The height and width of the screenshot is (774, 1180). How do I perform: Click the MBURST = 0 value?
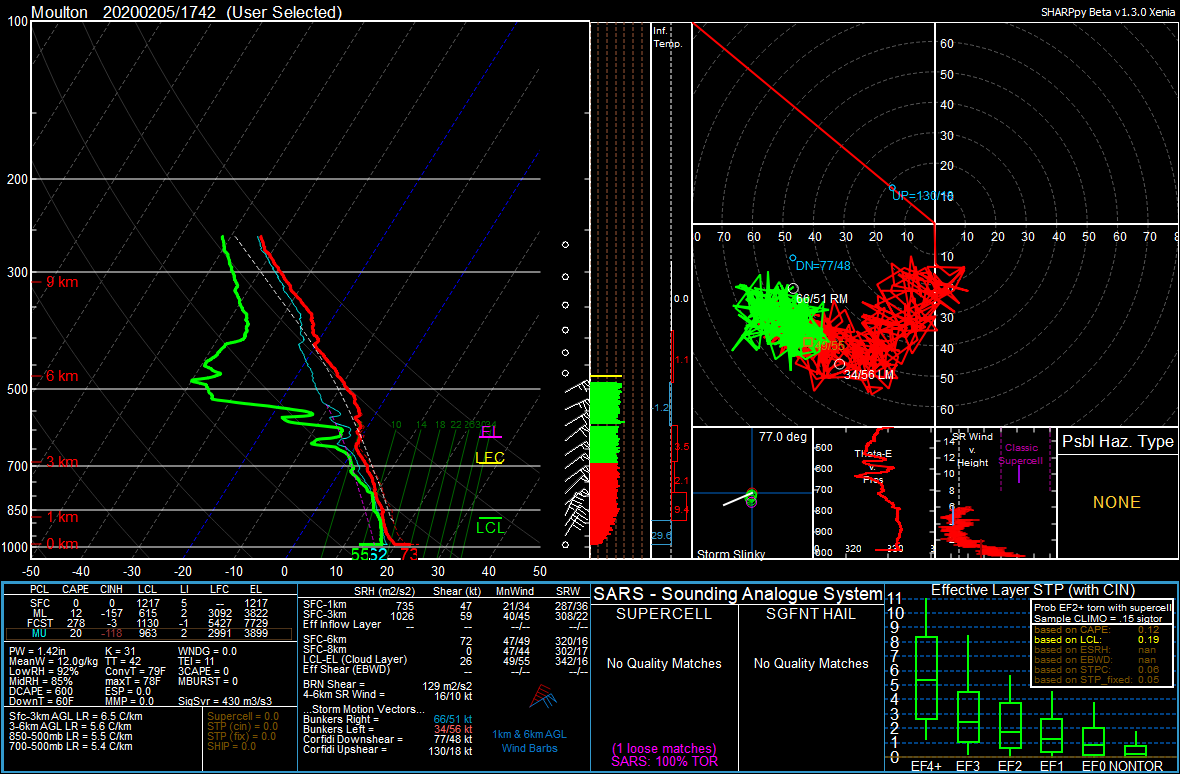click(208, 680)
